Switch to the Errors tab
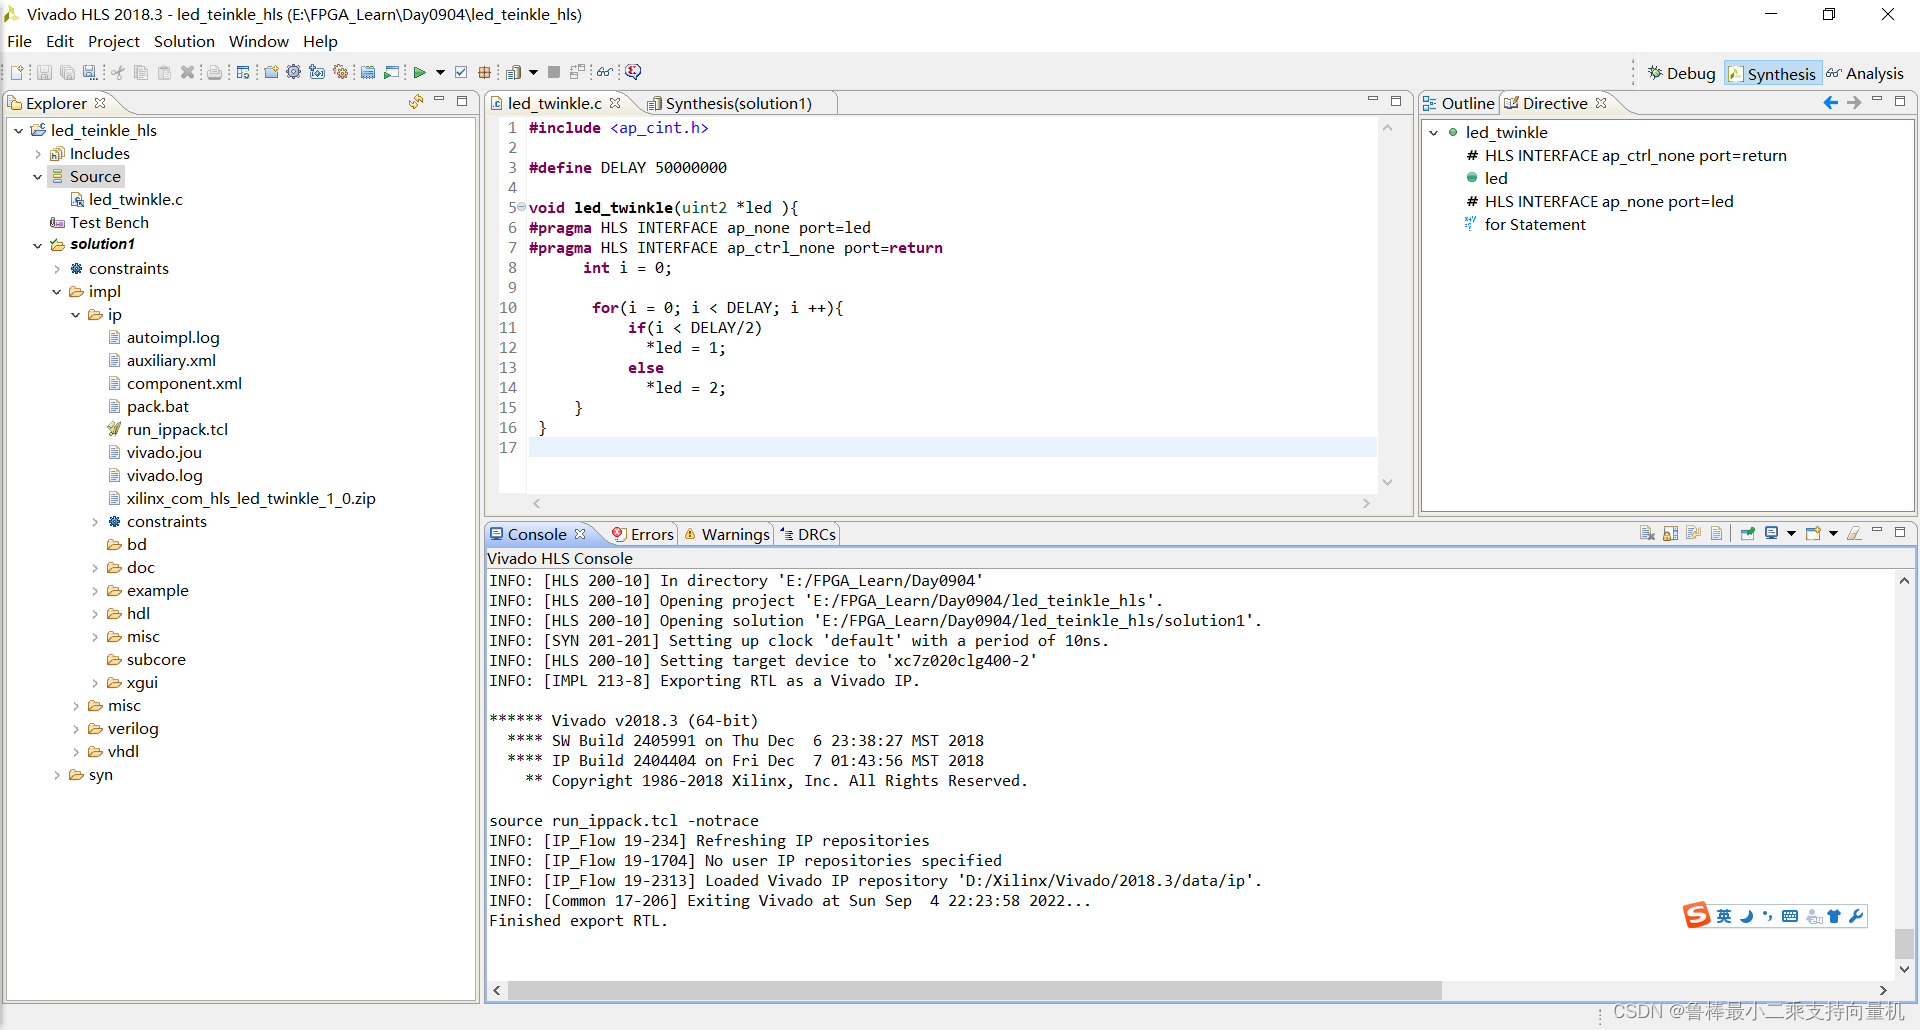The width and height of the screenshot is (1920, 1030). click(643, 534)
